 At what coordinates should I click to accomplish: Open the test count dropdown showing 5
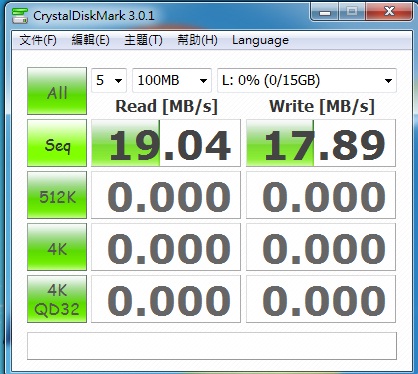click(x=109, y=80)
